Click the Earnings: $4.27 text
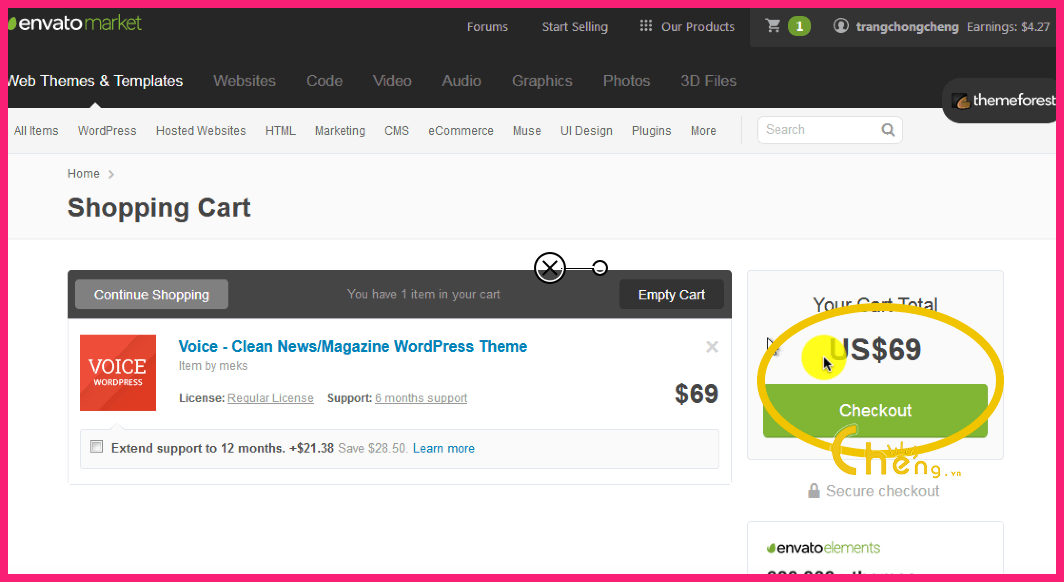The width and height of the screenshot is (1064, 582). pos(1008,26)
